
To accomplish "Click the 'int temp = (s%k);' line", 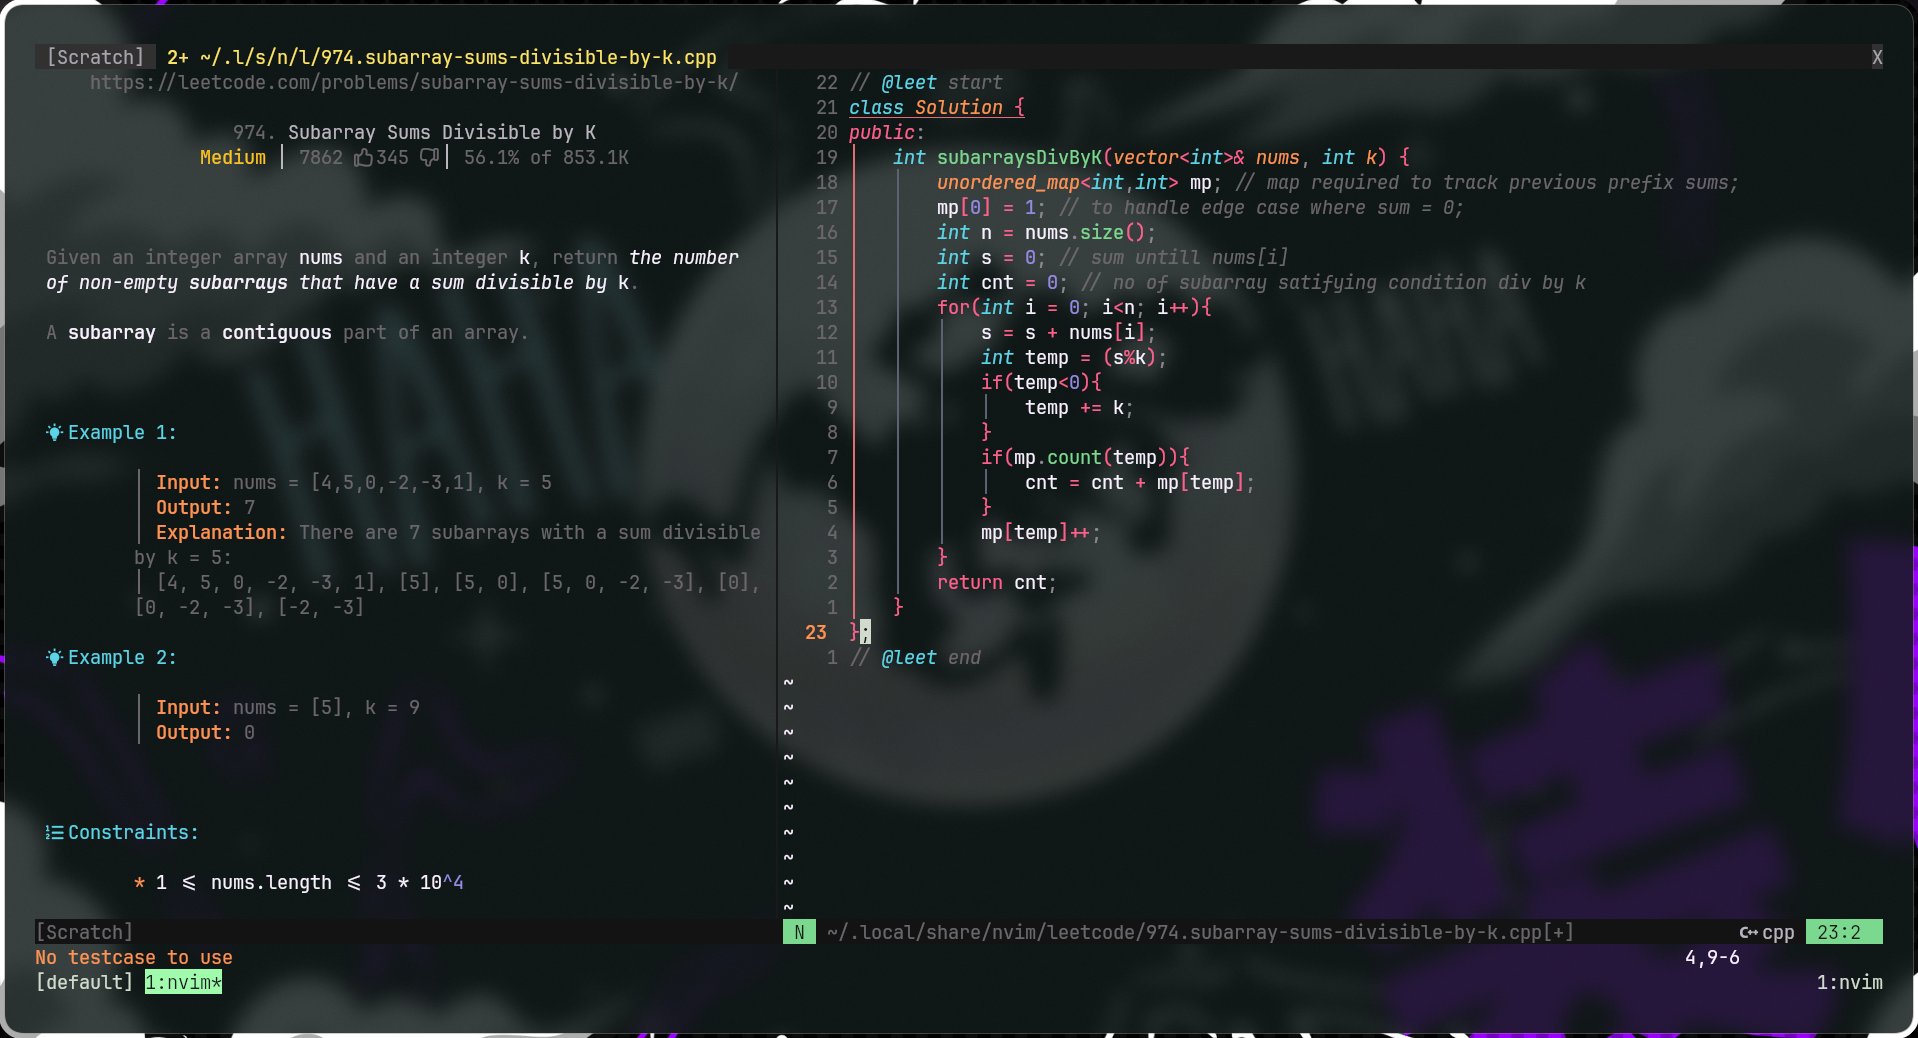I will 1074,358.
